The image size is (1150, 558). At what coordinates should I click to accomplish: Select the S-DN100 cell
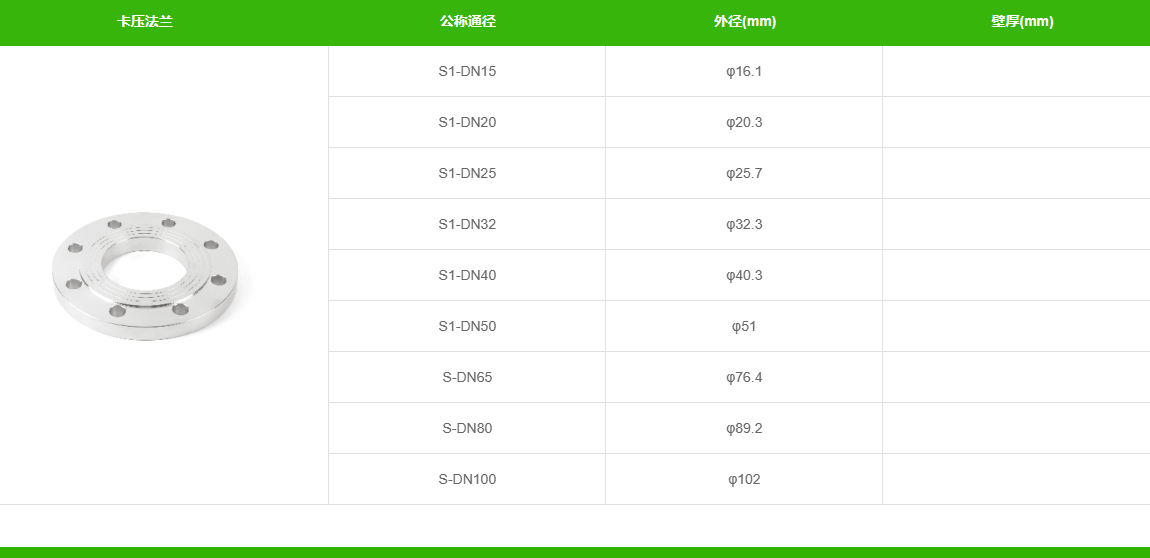tap(467, 480)
